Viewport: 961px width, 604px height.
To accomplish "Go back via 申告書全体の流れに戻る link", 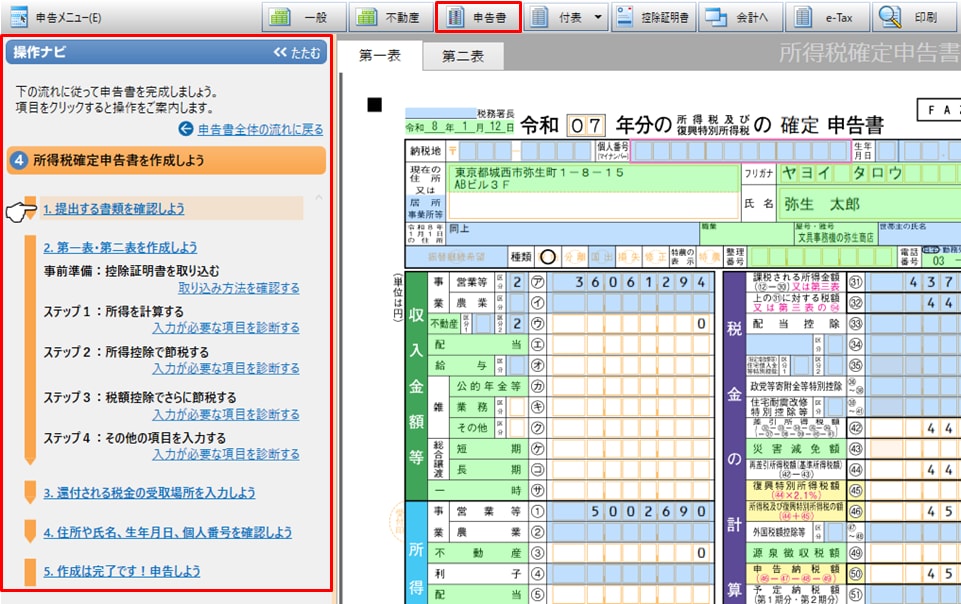I will coord(259,129).
